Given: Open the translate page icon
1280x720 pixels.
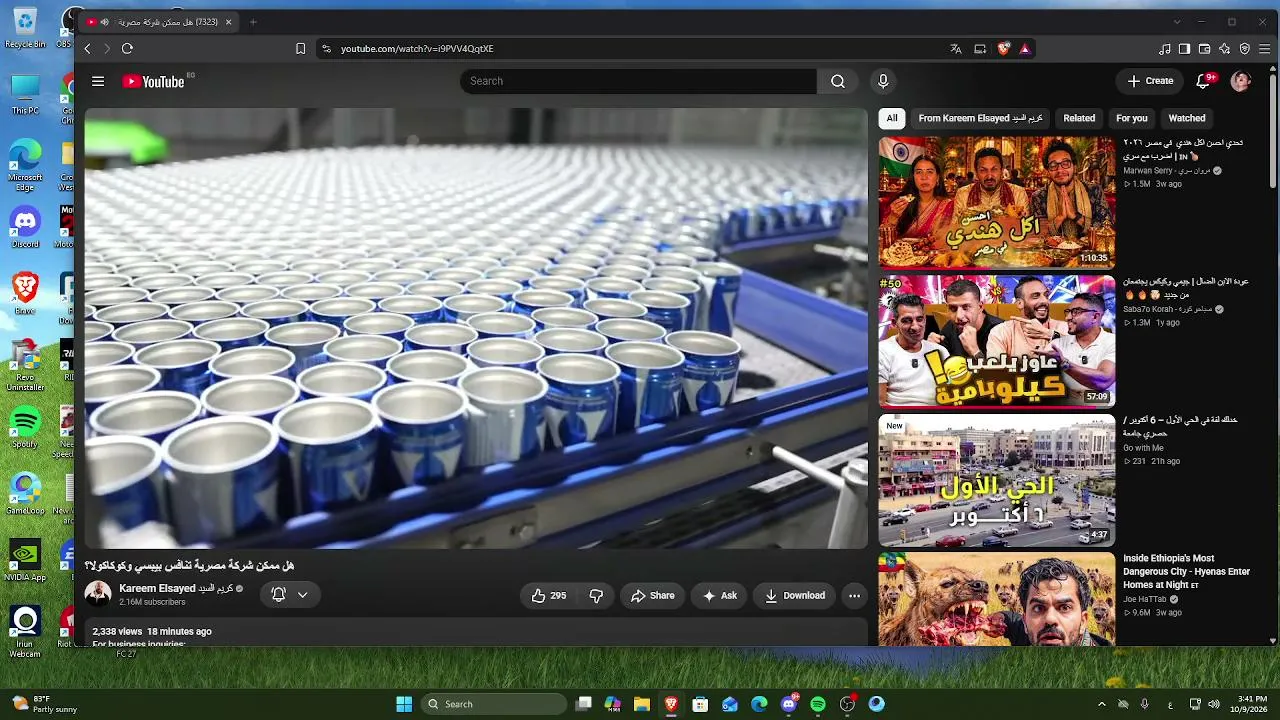Looking at the screenshot, I should (956, 48).
